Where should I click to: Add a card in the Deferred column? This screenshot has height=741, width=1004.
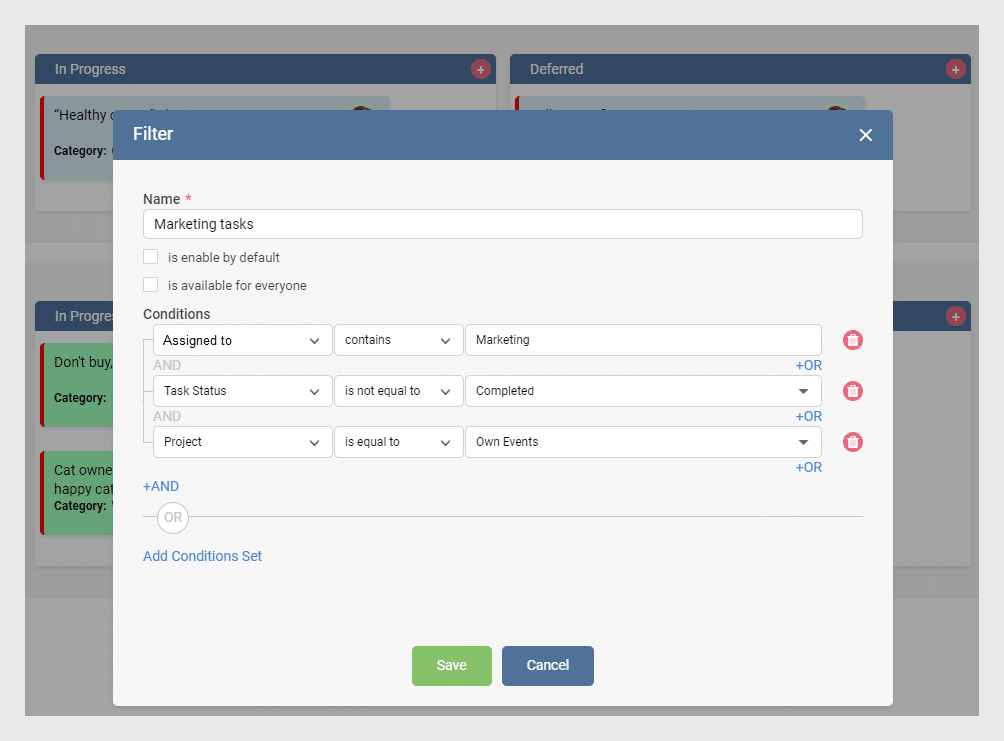pos(955,69)
